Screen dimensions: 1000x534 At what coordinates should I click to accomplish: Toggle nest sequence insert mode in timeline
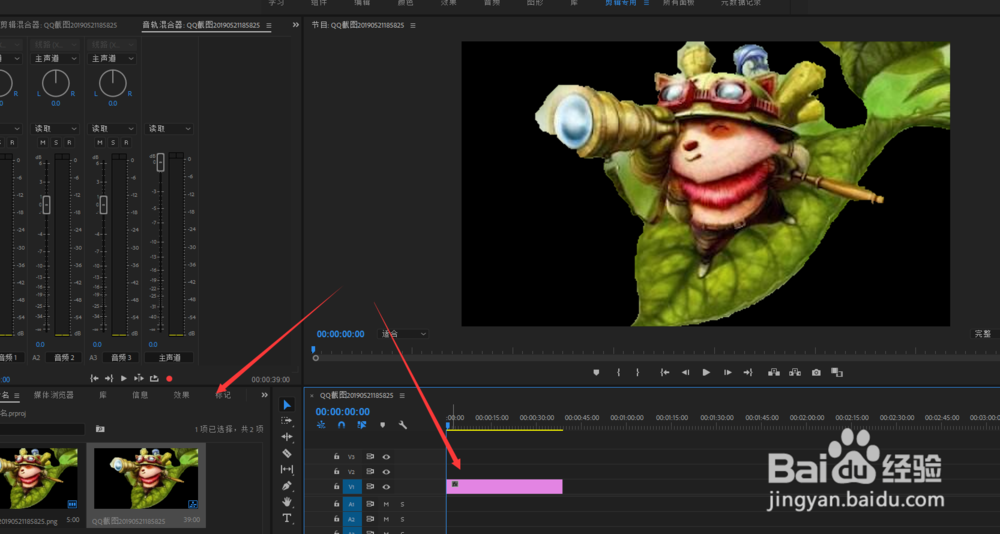tap(321, 425)
